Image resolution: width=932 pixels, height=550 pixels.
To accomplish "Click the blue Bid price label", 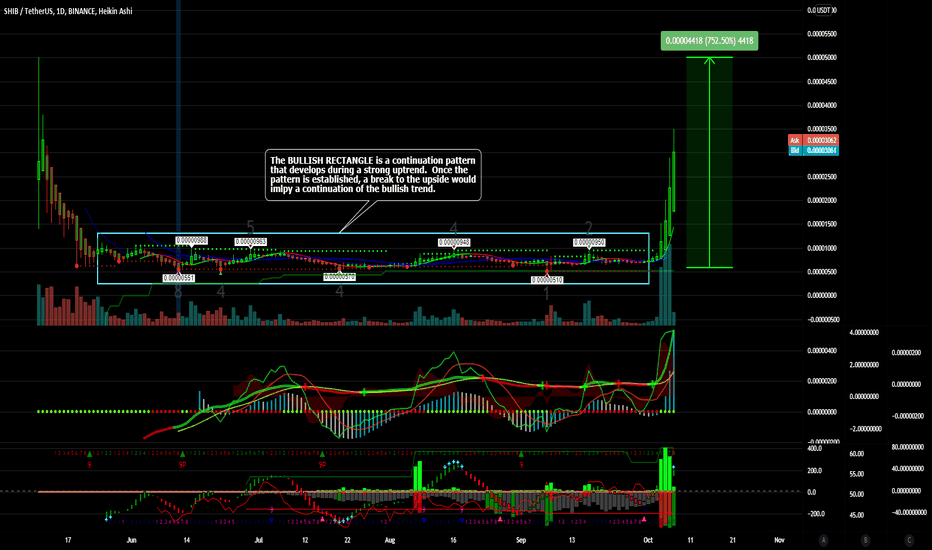I will [x=813, y=150].
